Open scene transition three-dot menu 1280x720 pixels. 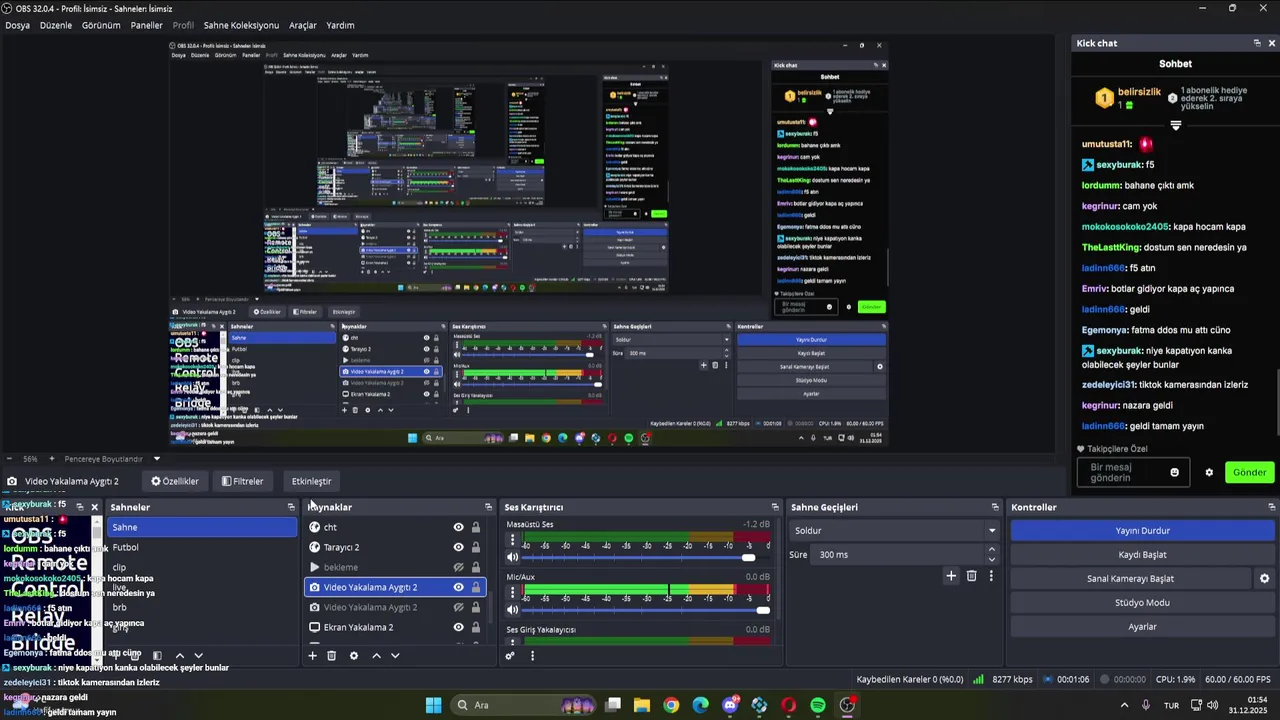(991, 576)
